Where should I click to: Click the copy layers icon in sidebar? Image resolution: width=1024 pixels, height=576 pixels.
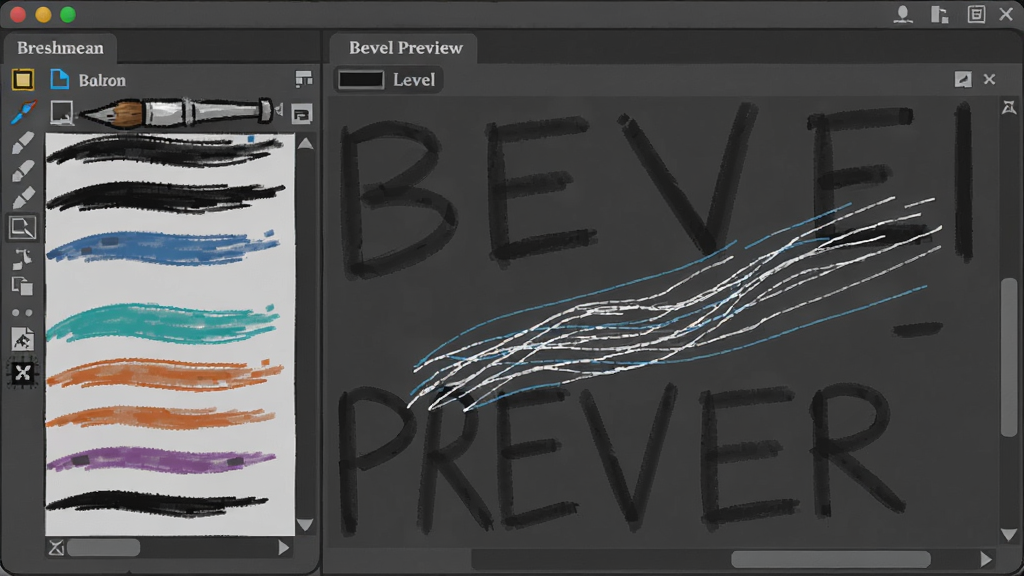click(x=22, y=285)
